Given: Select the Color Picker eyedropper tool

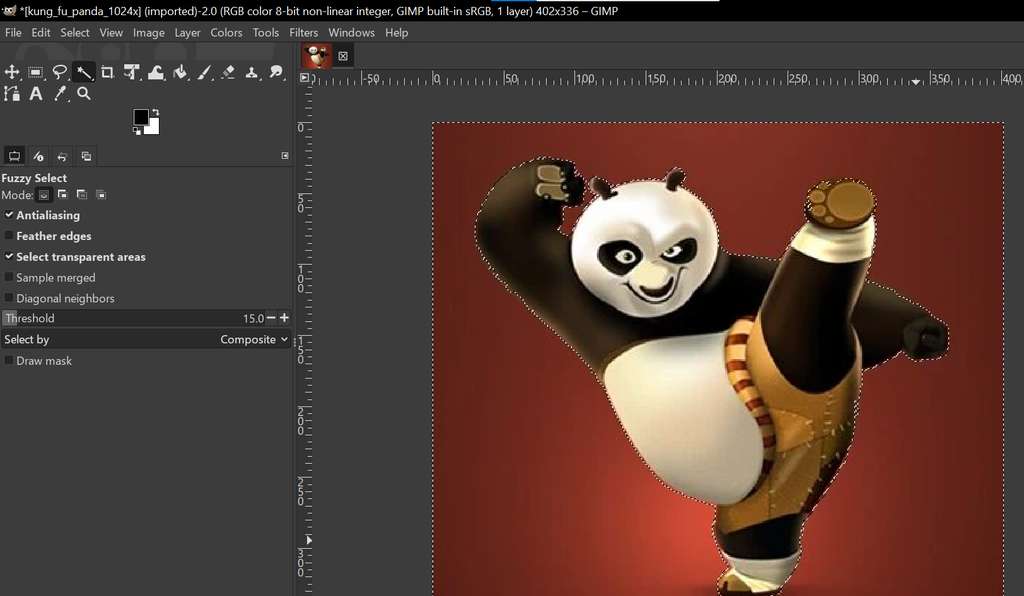Looking at the screenshot, I should [60, 94].
